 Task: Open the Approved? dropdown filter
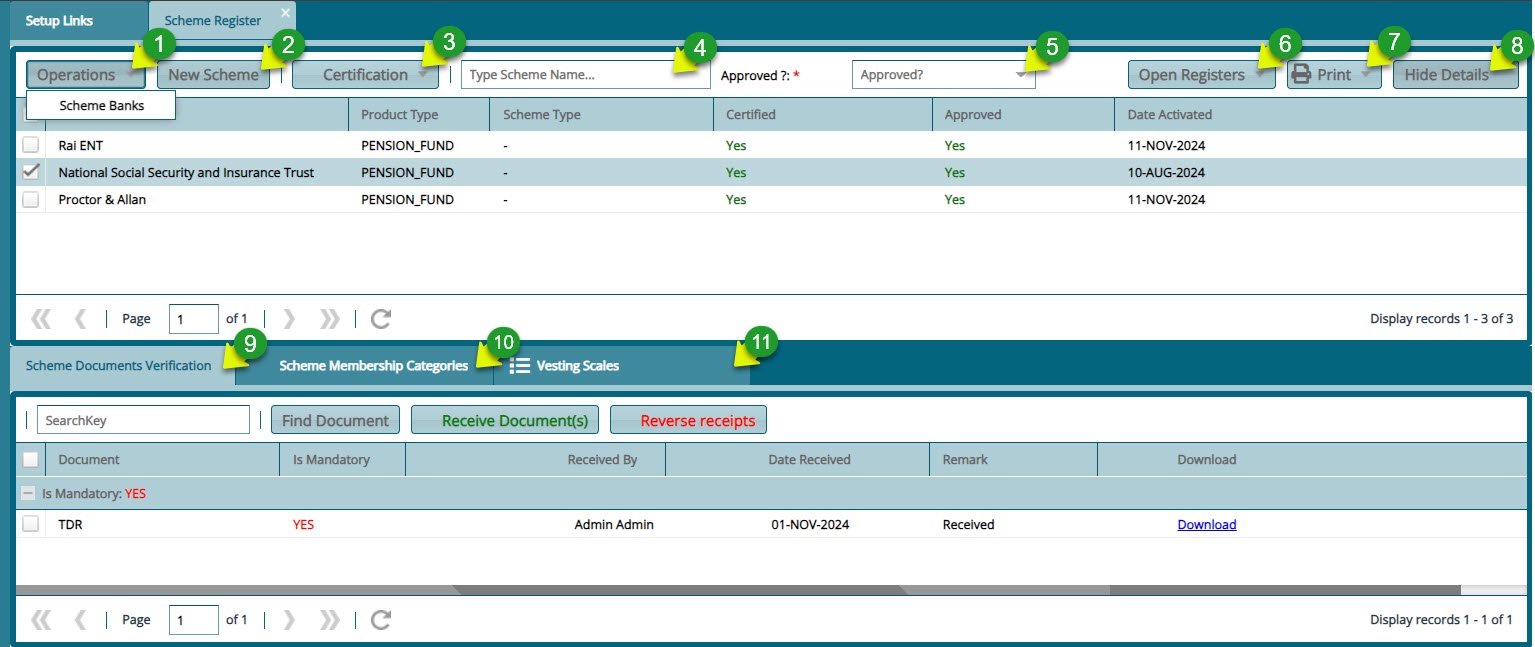coord(1022,74)
